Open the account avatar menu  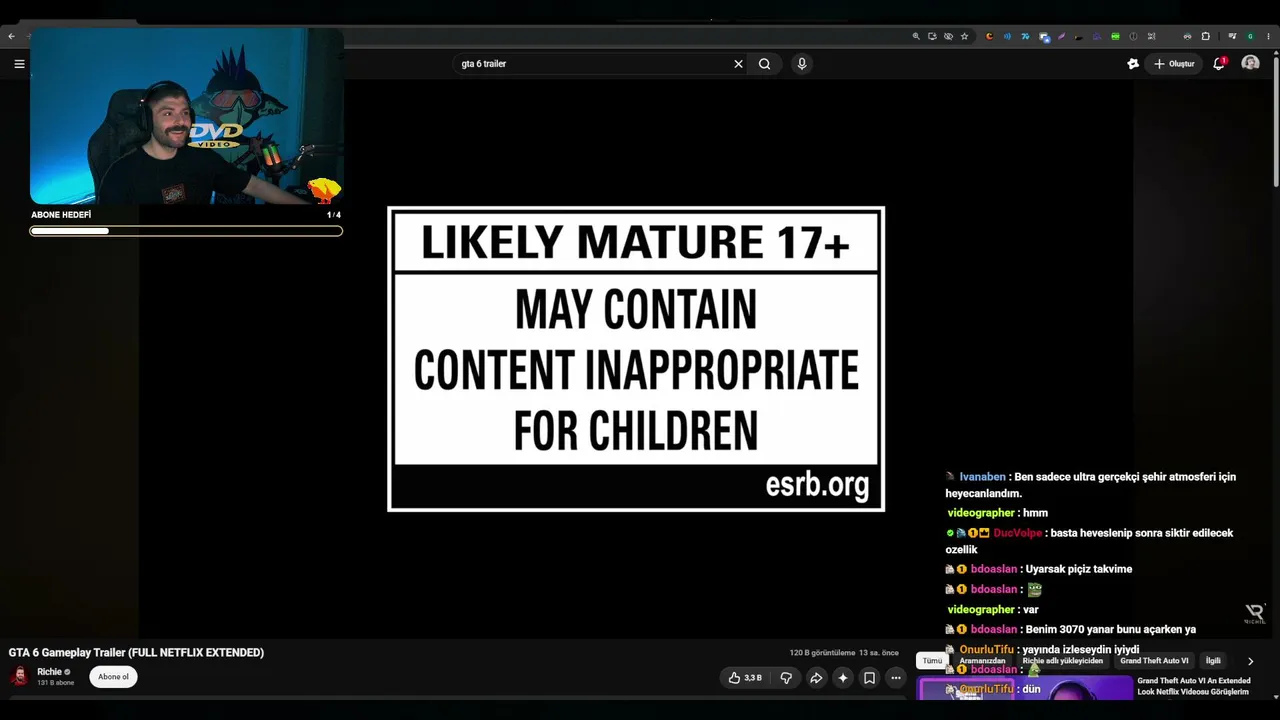click(x=1250, y=63)
